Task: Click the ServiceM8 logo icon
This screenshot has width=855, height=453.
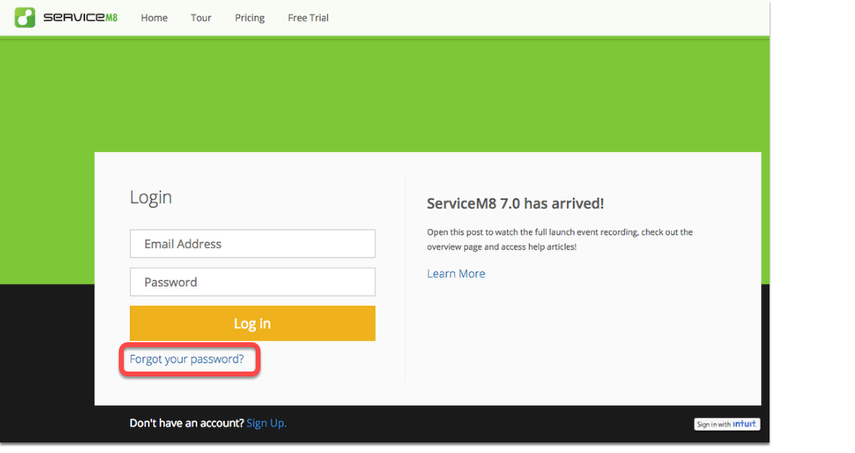Action: tap(25, 17)
